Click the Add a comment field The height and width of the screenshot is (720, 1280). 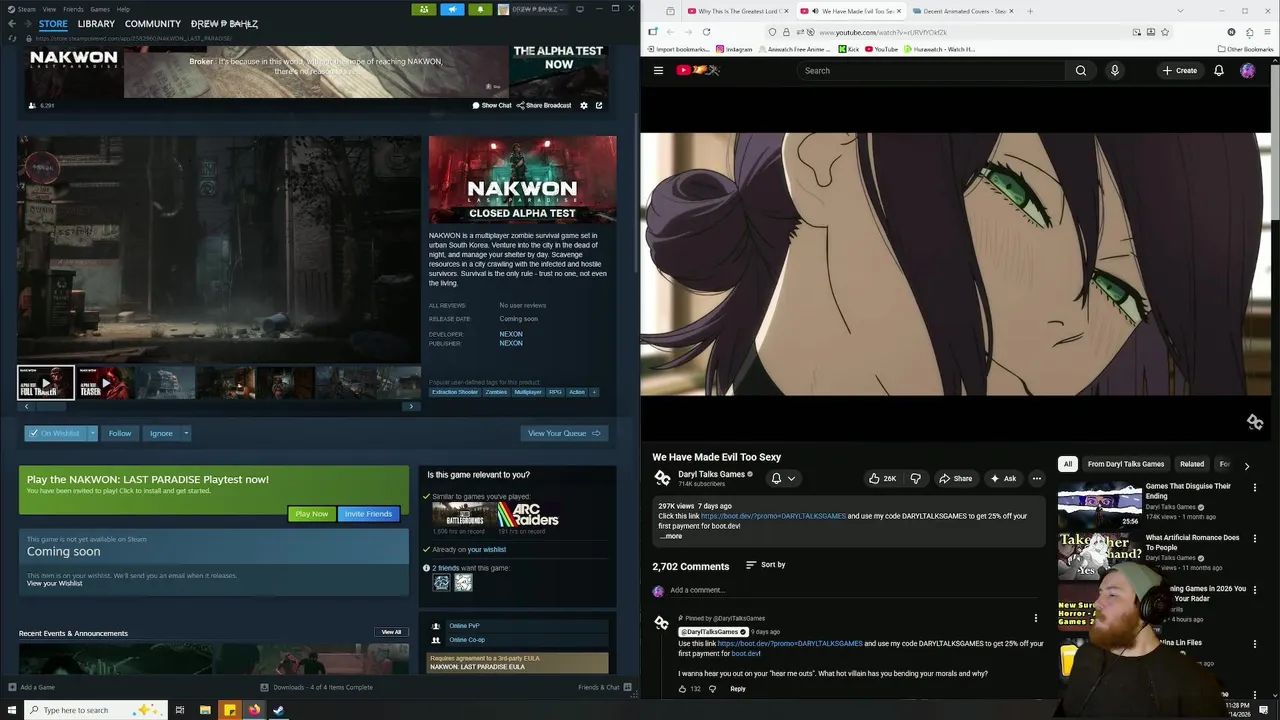[x=855, y=590]
